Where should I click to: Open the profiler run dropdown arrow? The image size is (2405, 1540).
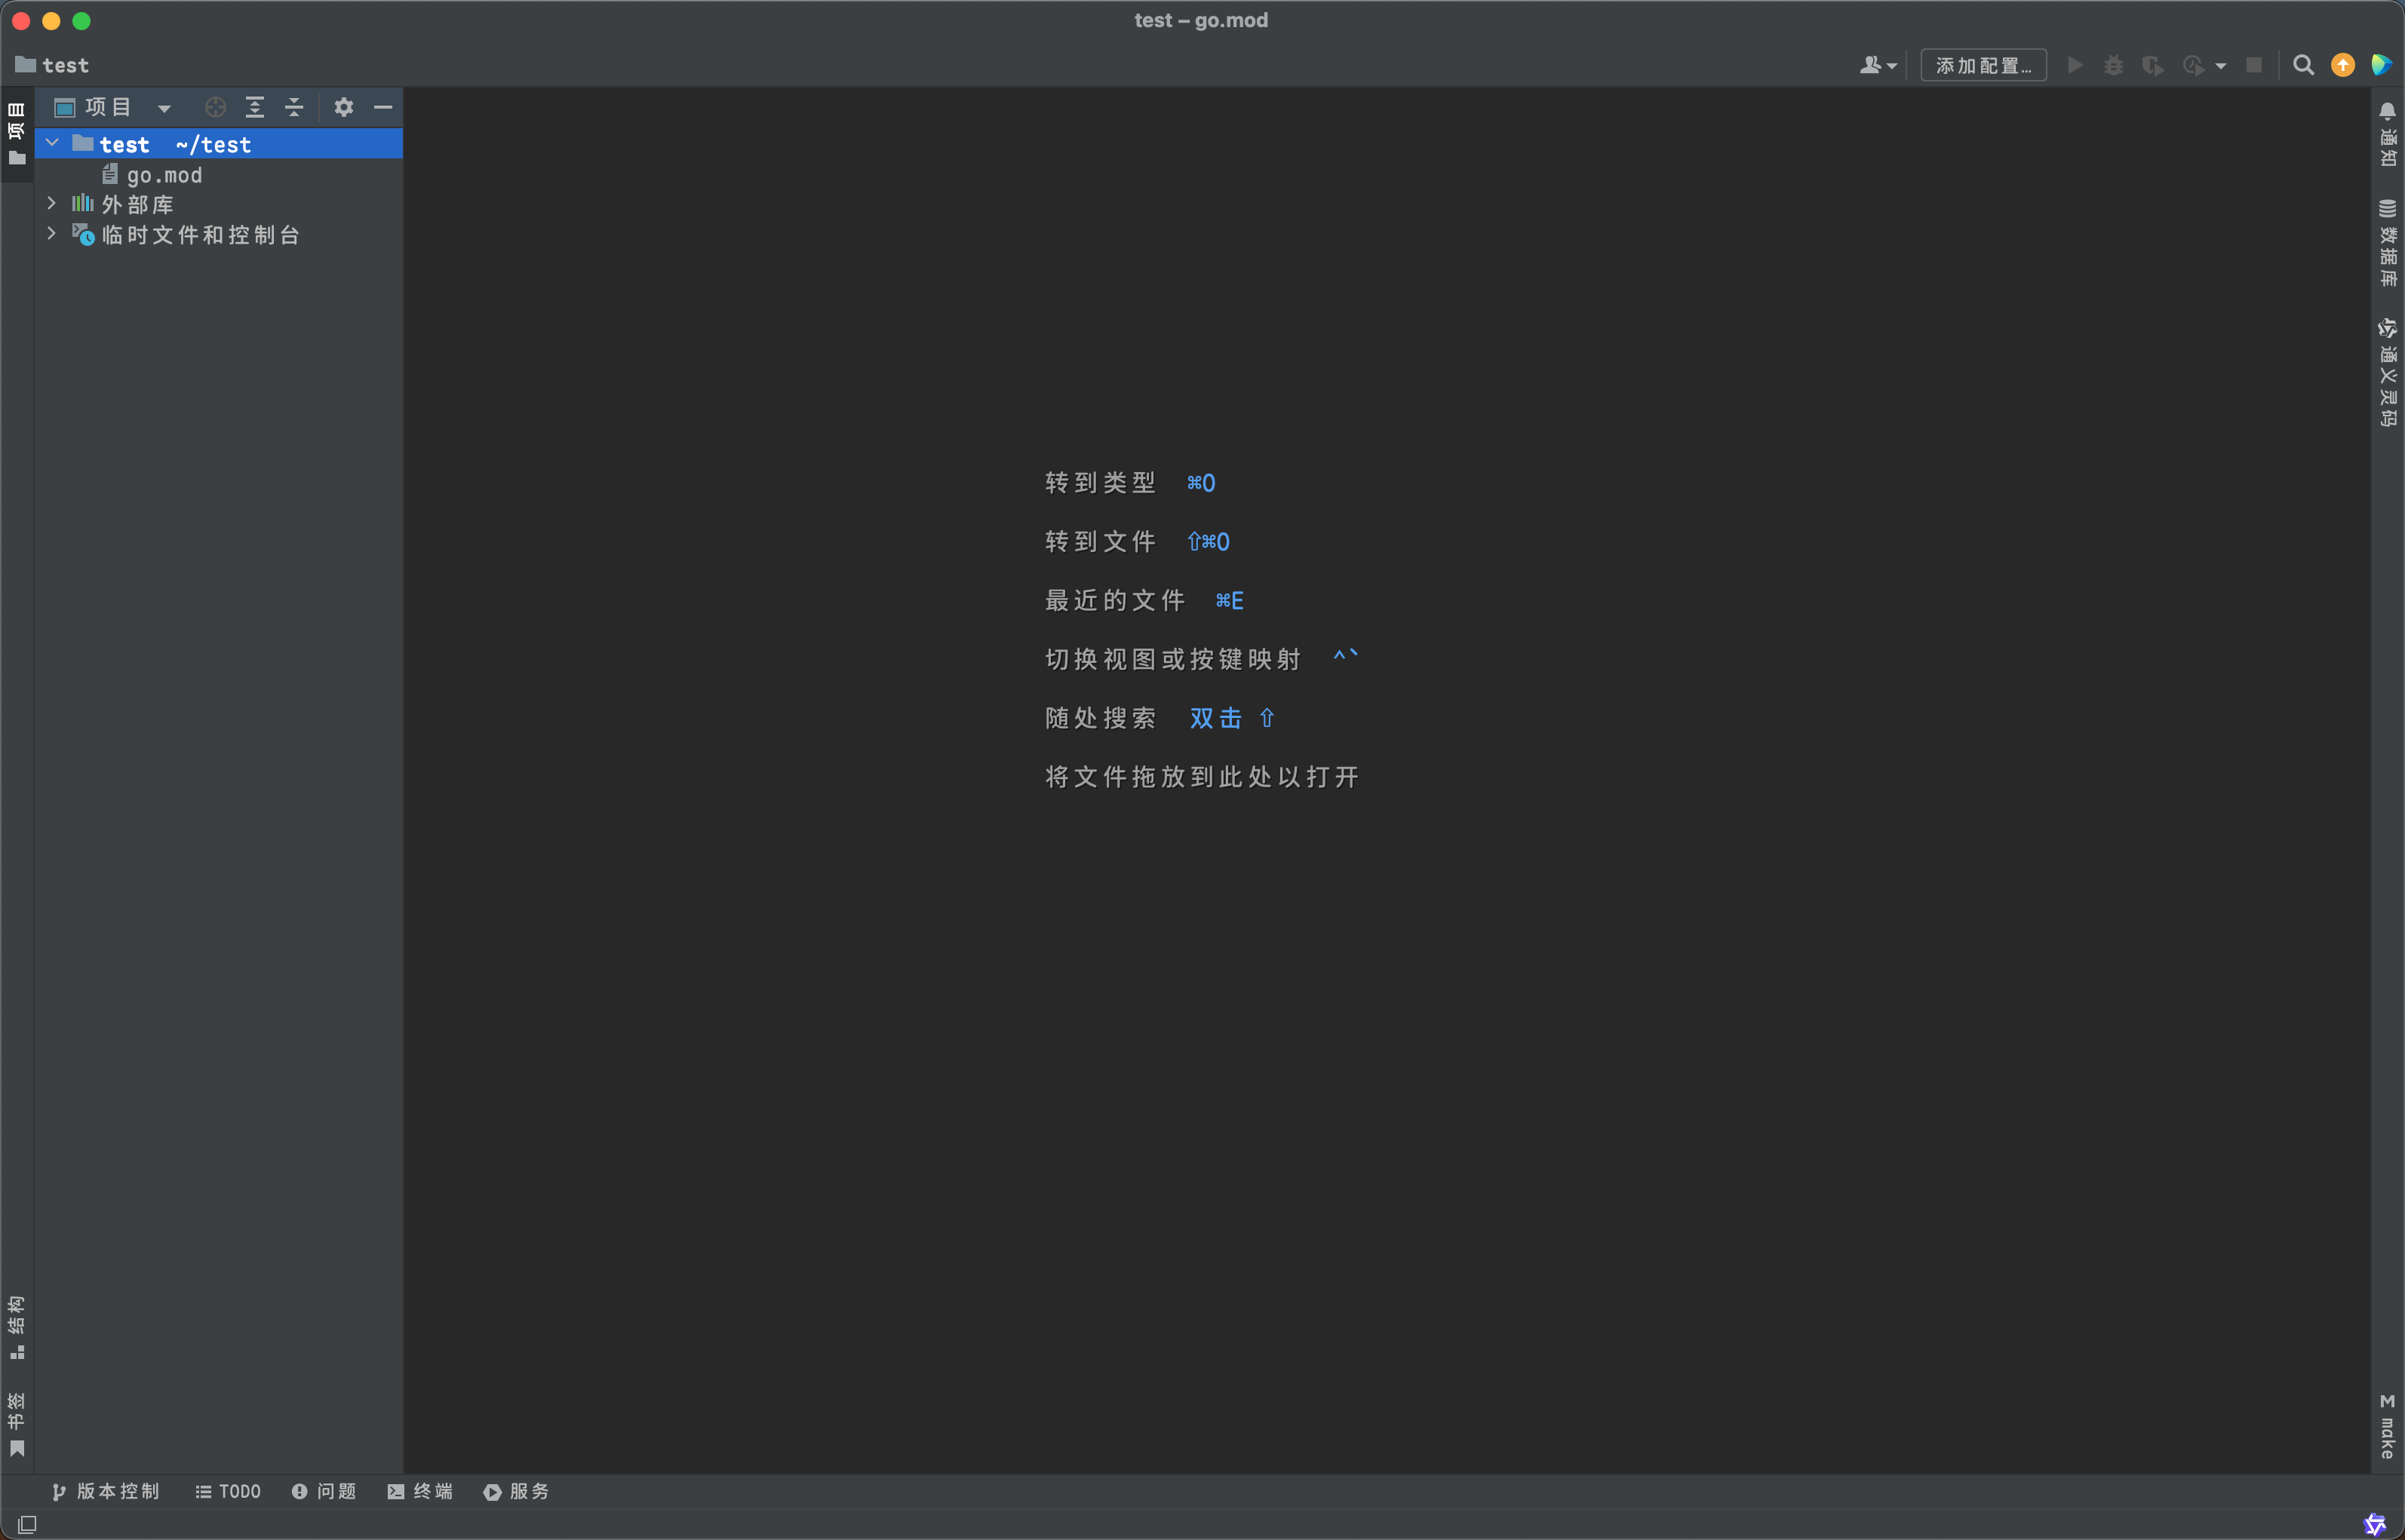[2220, 66]
